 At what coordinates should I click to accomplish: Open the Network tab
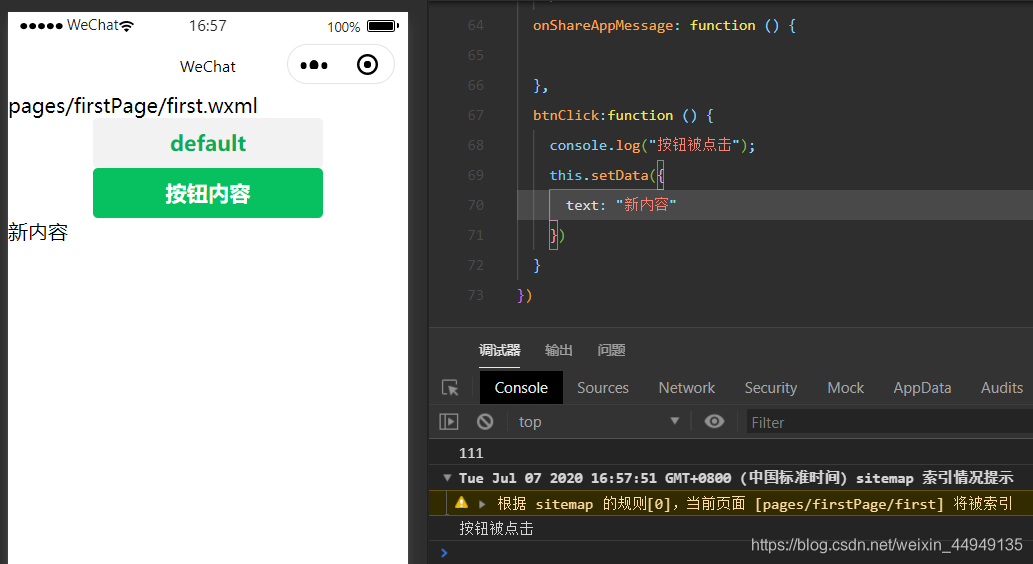686,387
